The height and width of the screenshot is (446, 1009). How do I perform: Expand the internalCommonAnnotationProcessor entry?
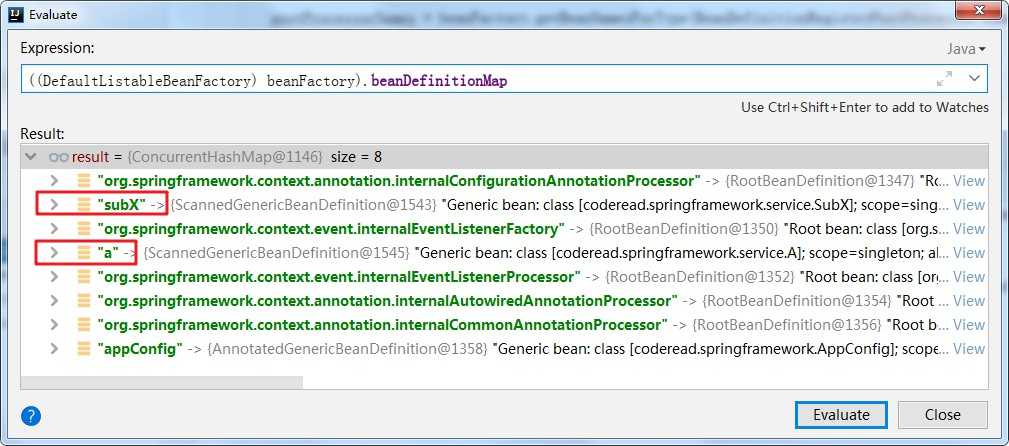click(x=54, y=325)
